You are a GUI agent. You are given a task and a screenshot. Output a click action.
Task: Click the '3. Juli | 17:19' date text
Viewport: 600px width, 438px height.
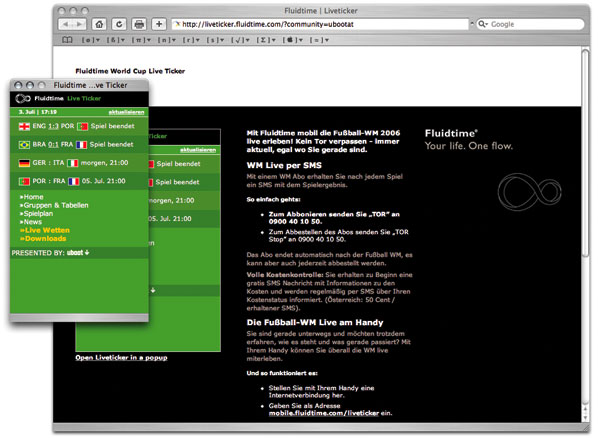[38, 112]
